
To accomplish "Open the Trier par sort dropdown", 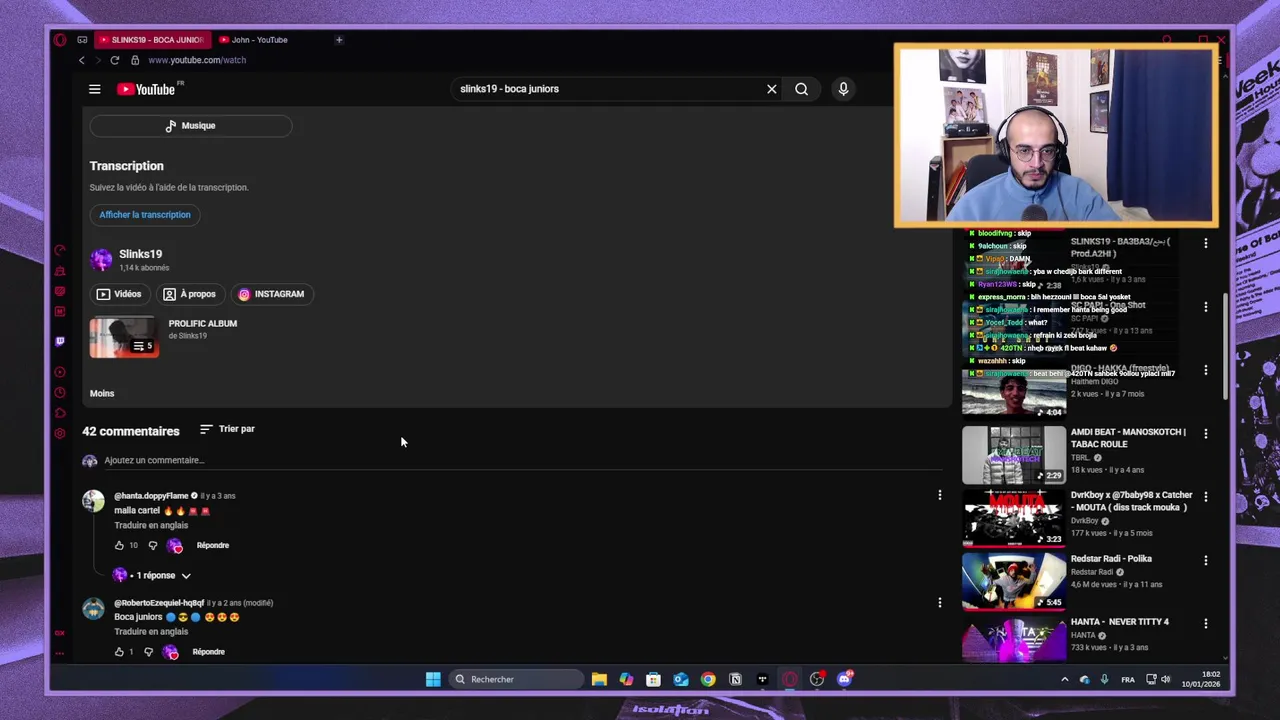I will (x=228, y=429).
